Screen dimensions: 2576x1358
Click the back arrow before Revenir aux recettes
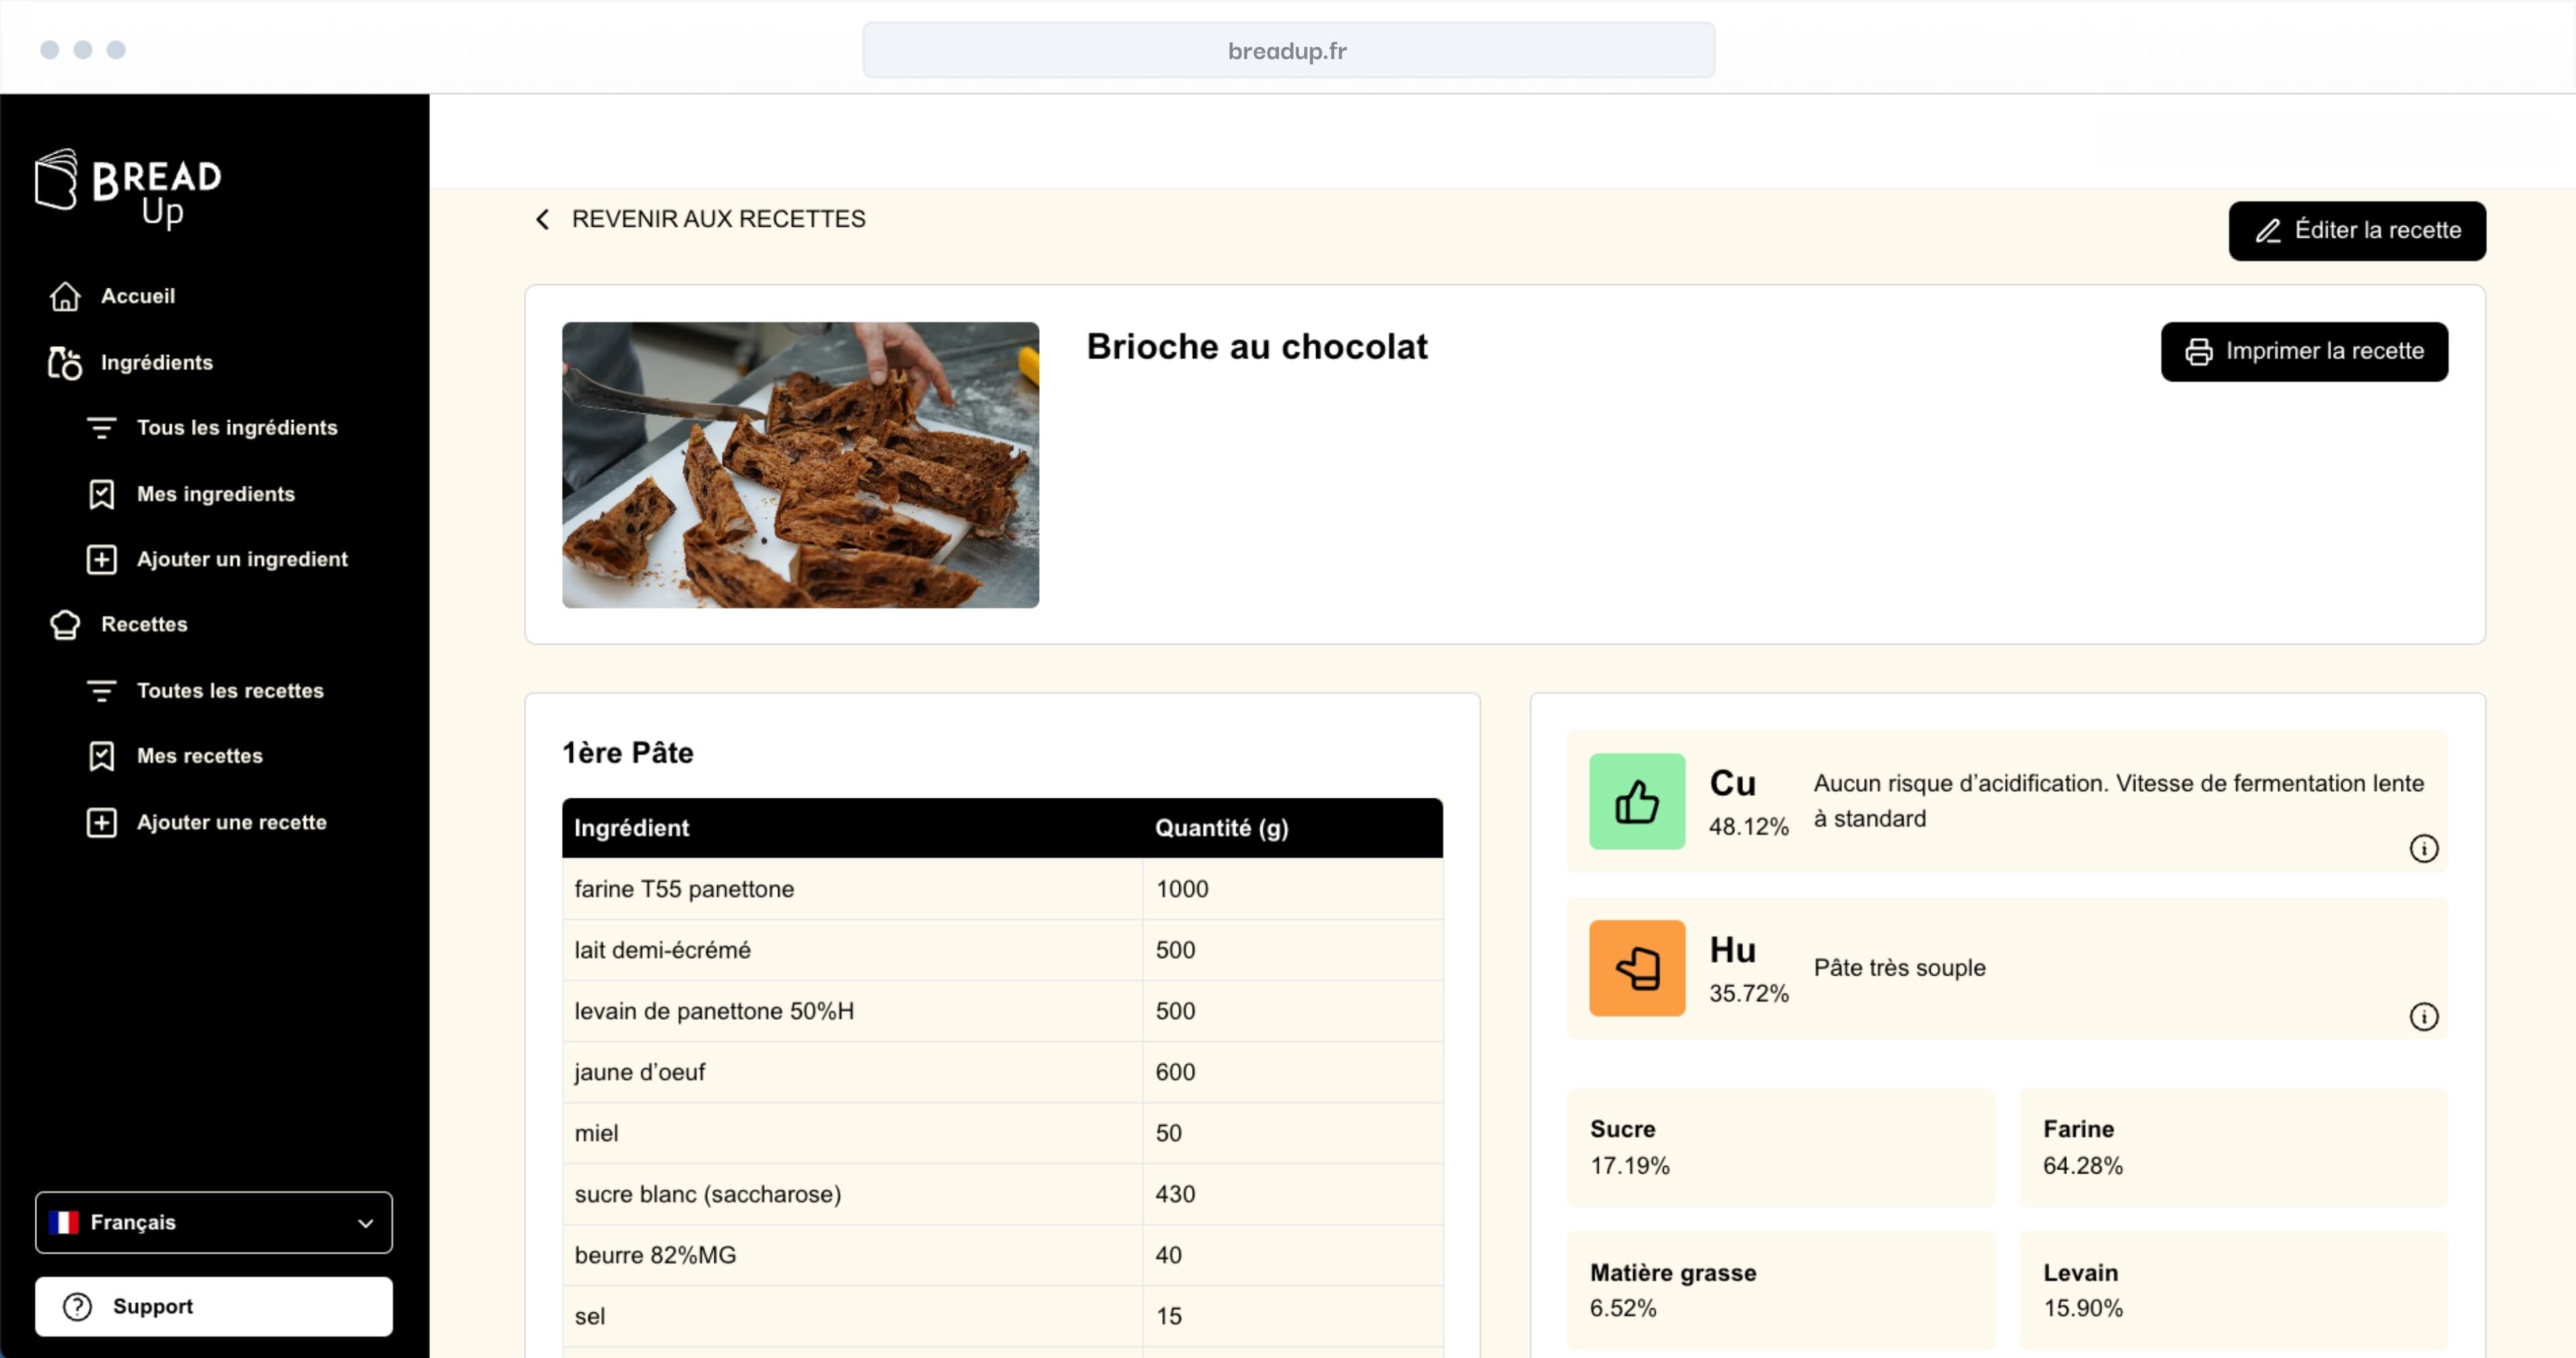[542, 219]
